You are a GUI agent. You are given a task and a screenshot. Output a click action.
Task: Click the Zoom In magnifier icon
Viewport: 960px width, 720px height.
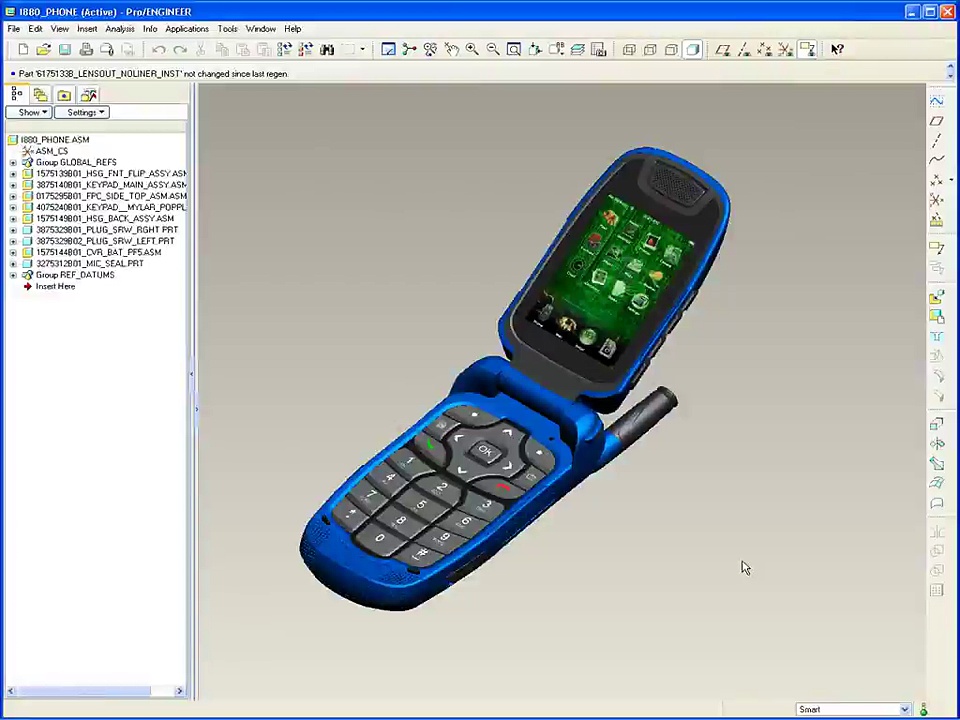point(471,49)
